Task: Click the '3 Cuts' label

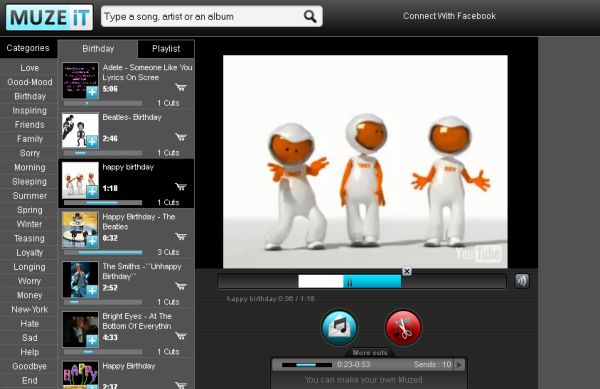Action: (168, 252)
